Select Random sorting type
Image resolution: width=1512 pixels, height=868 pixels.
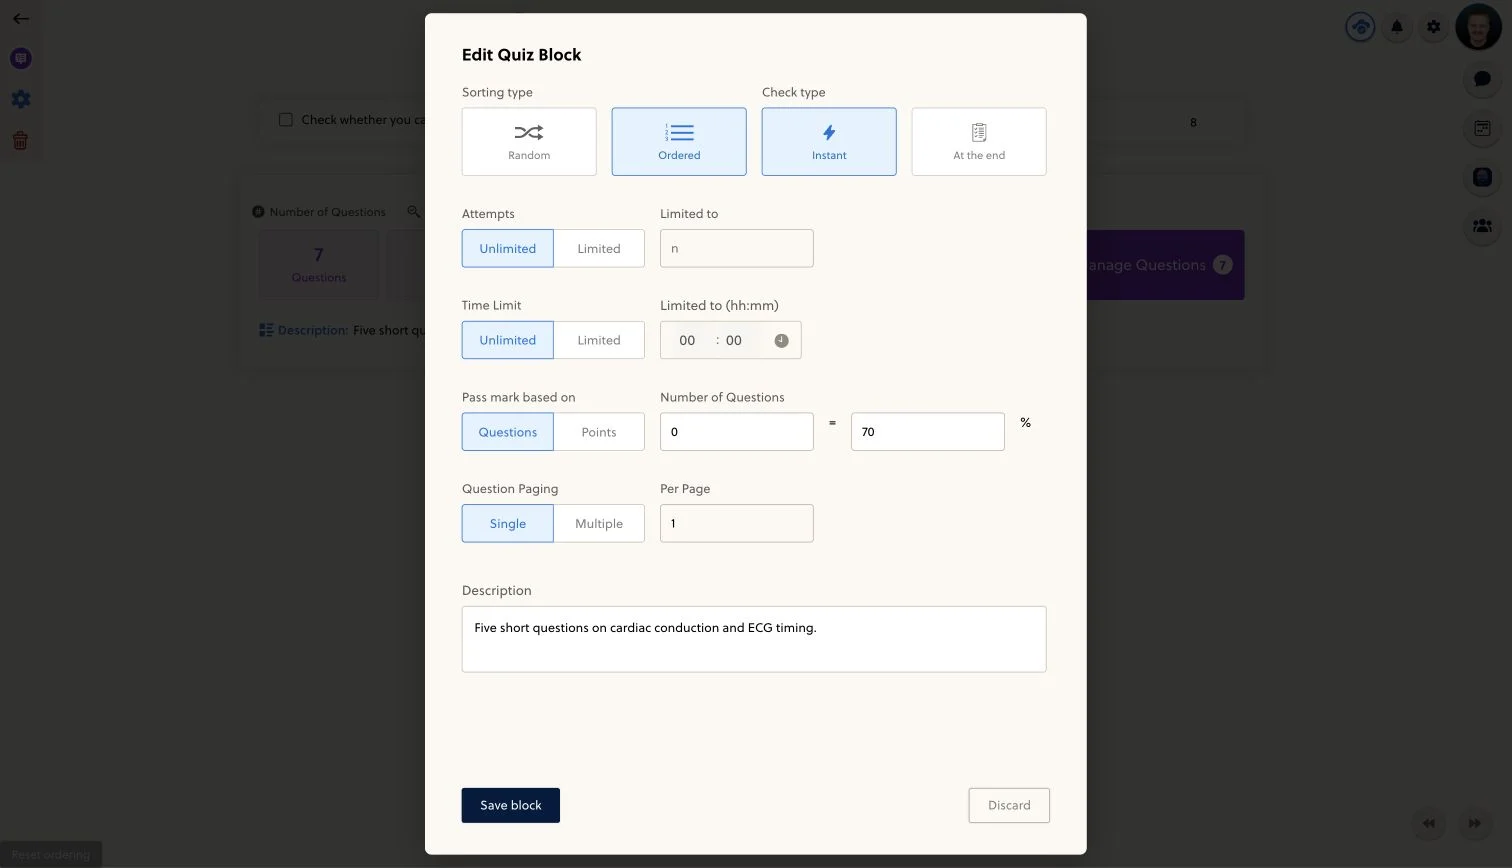click(529, 142)
